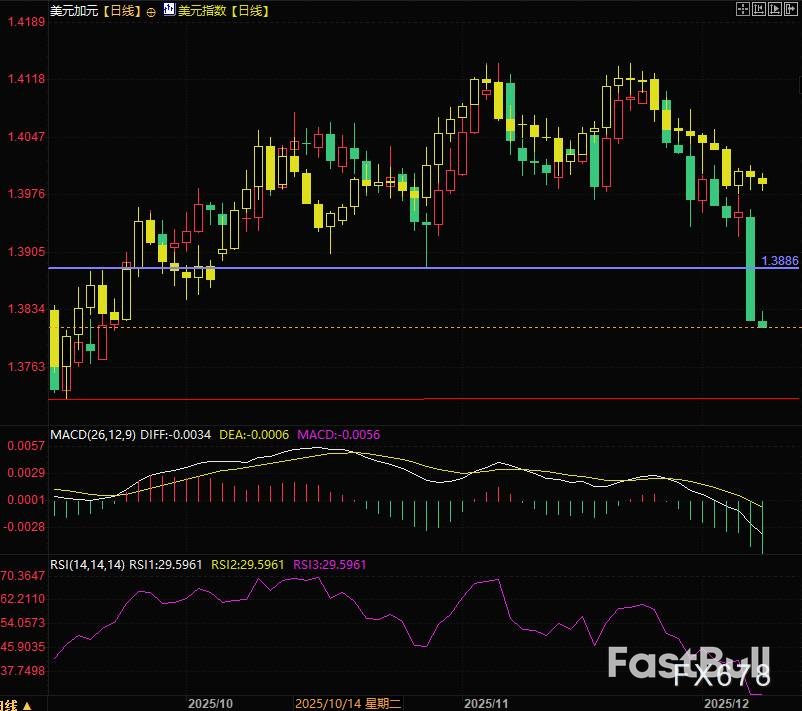Click the blue chart icon before 美元指数
Screen dimensions: 802x711
point(168,11)
